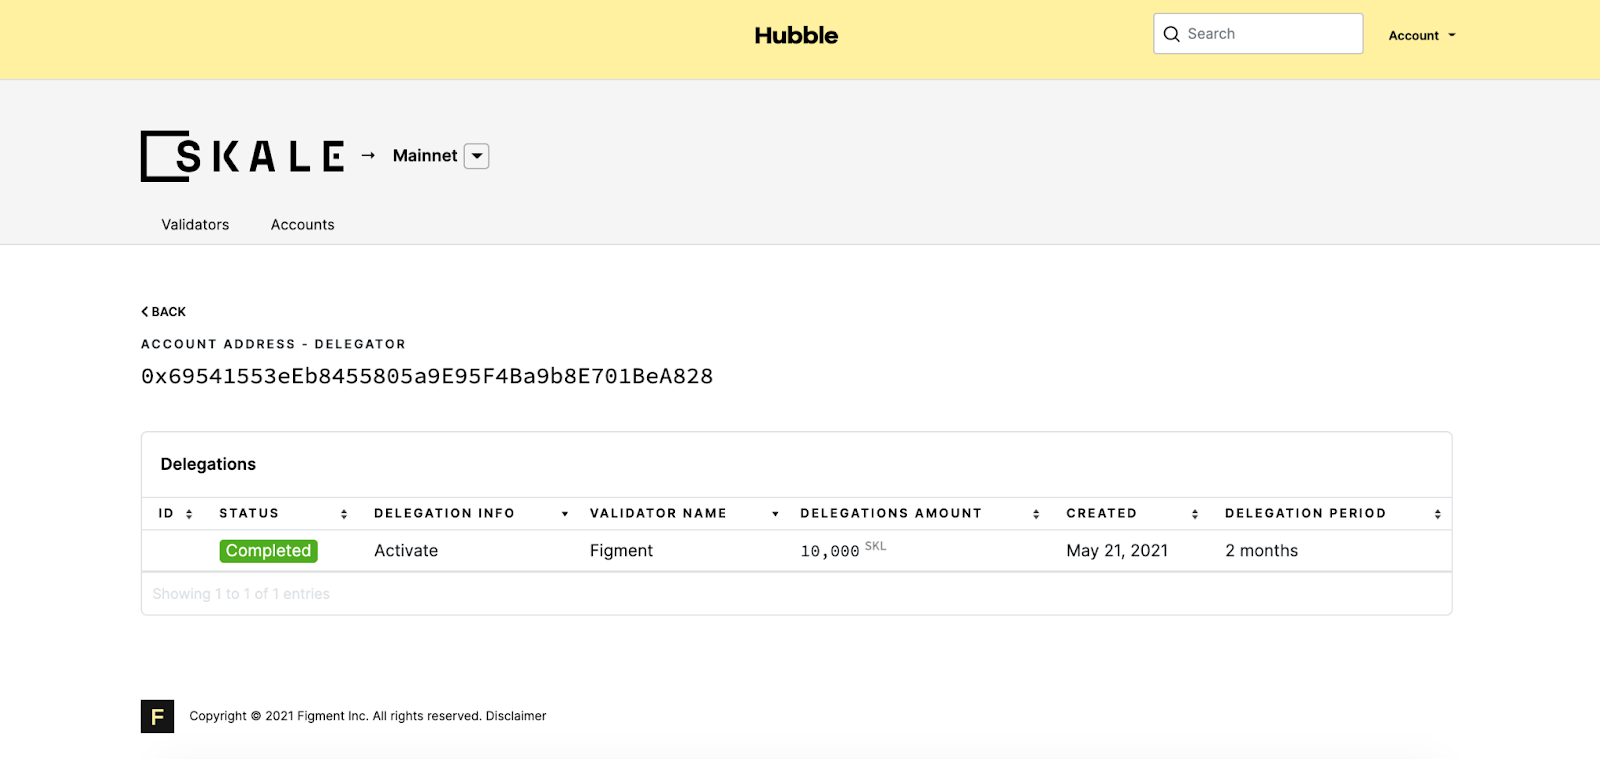Click the back chevron icon
The image size is (1600, 759).
pos(145,312)
